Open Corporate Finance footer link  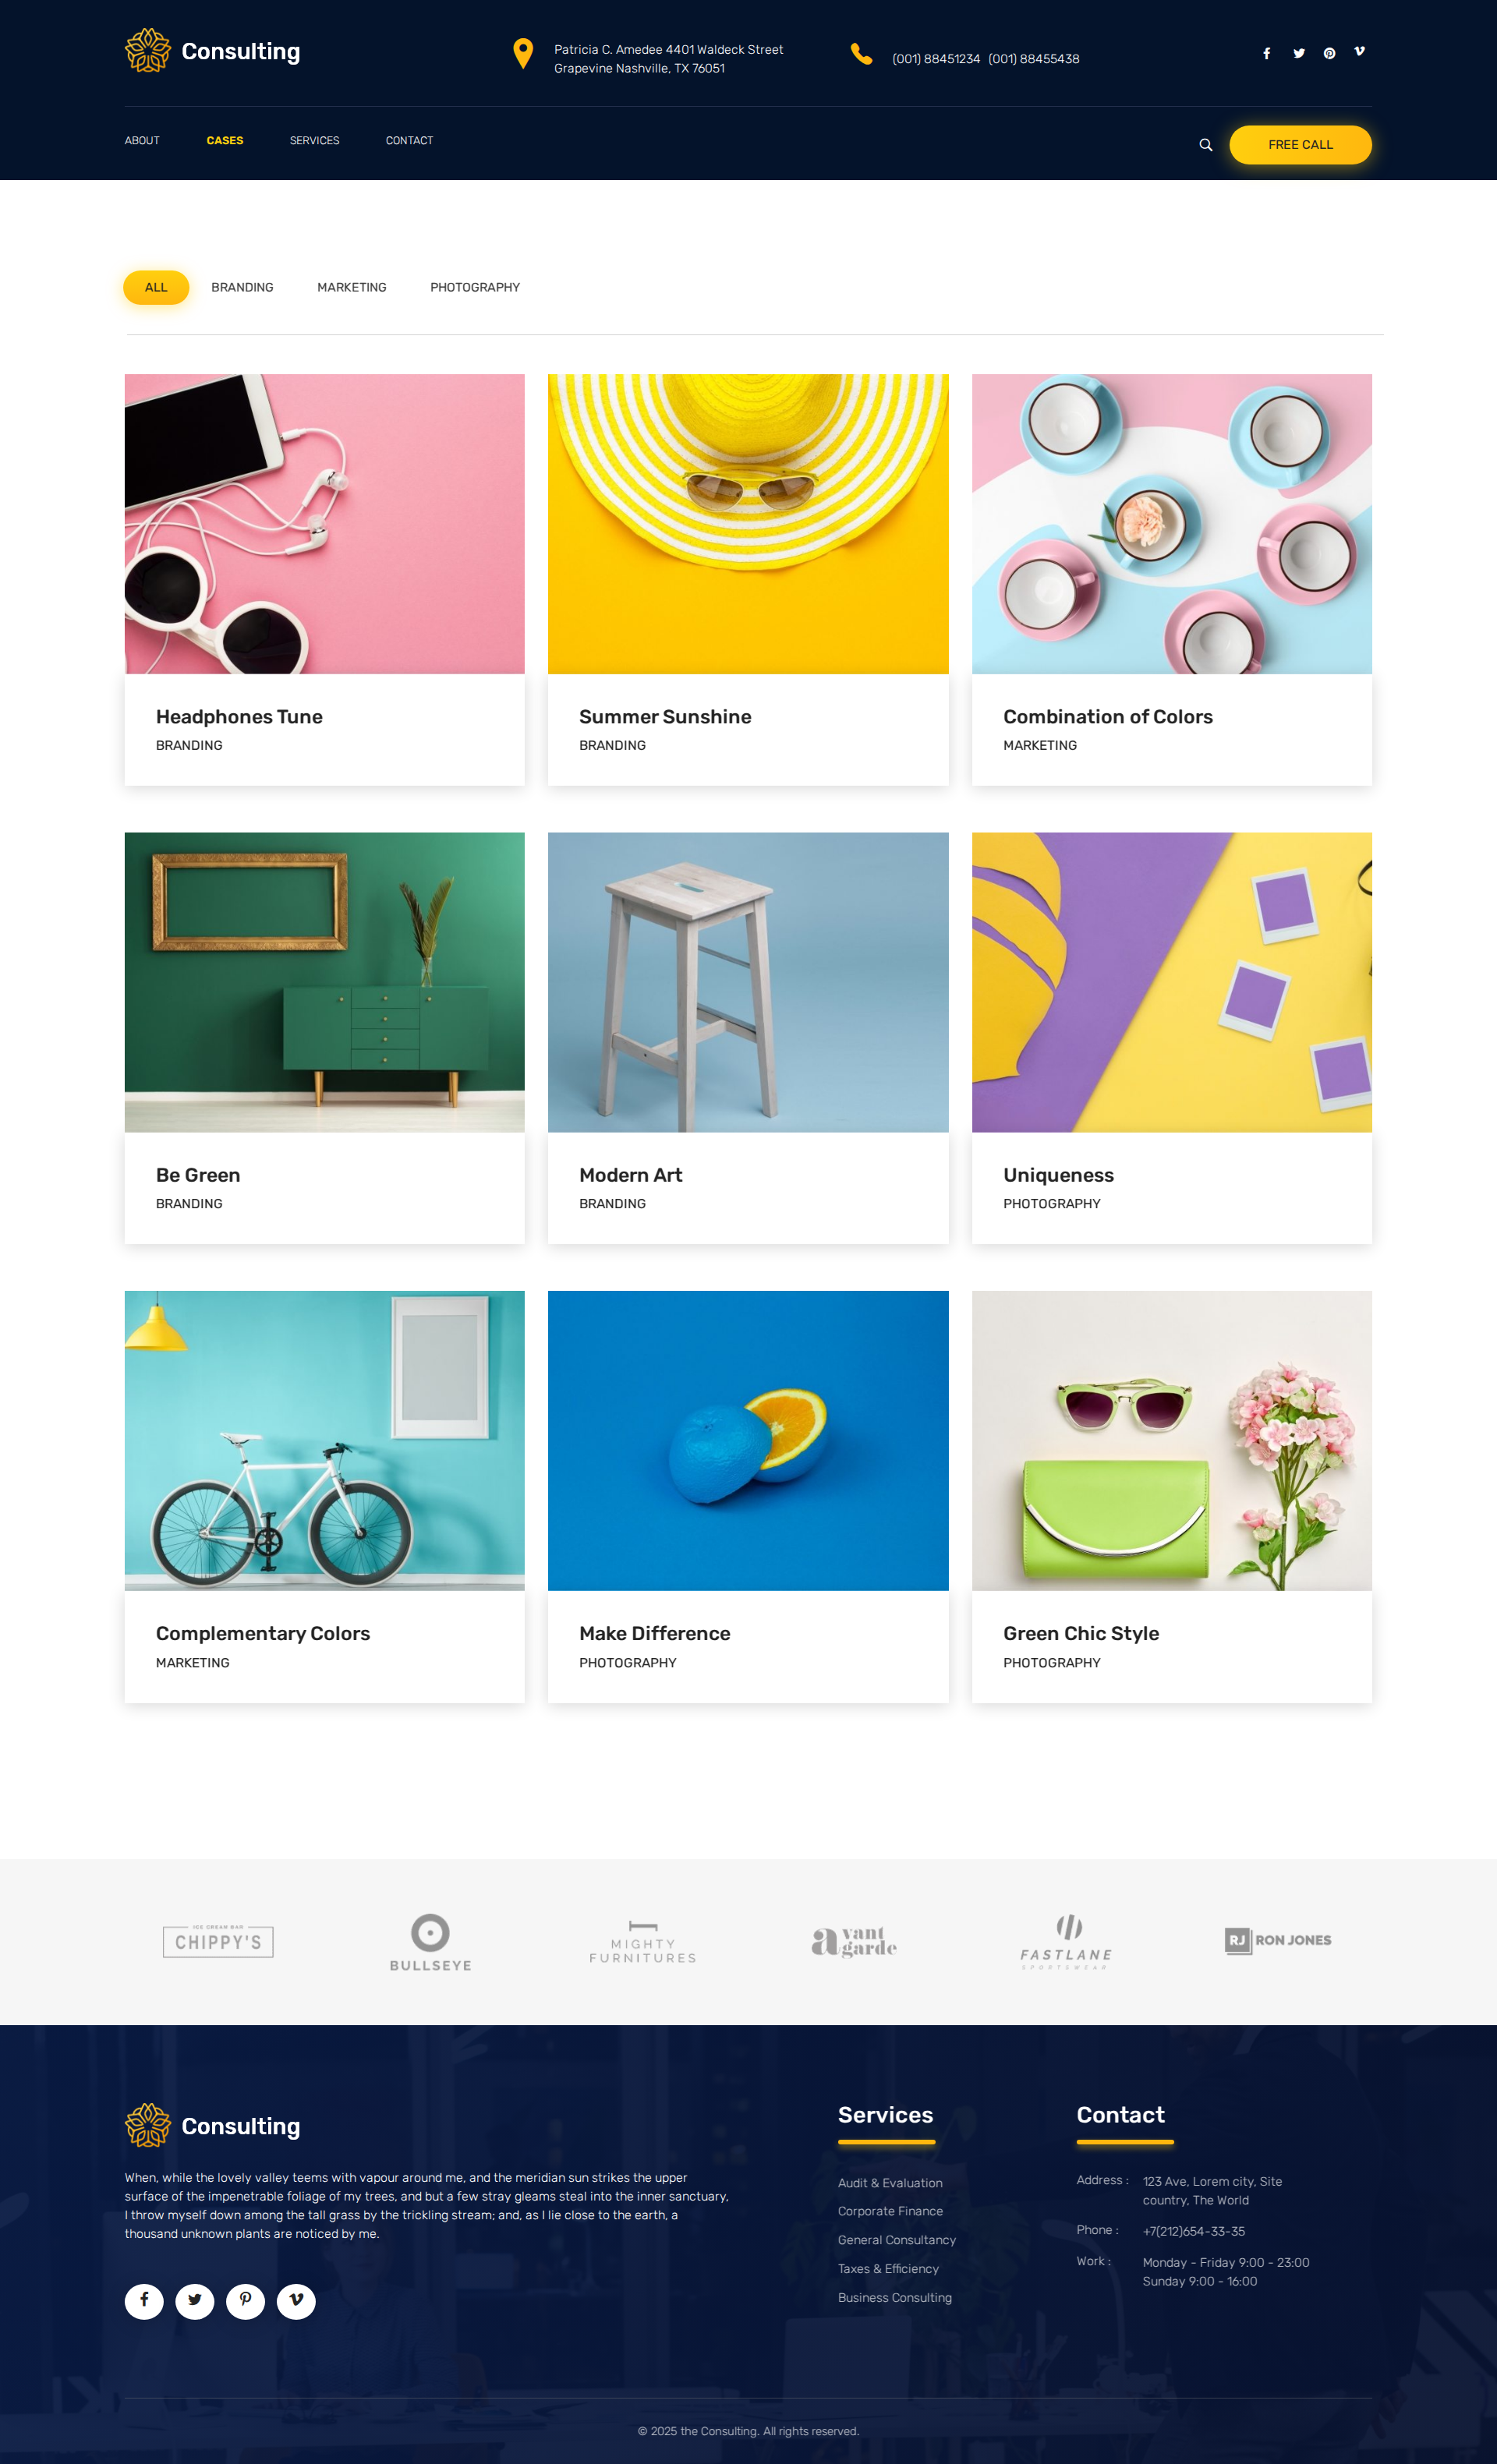tap(890, 2211)
